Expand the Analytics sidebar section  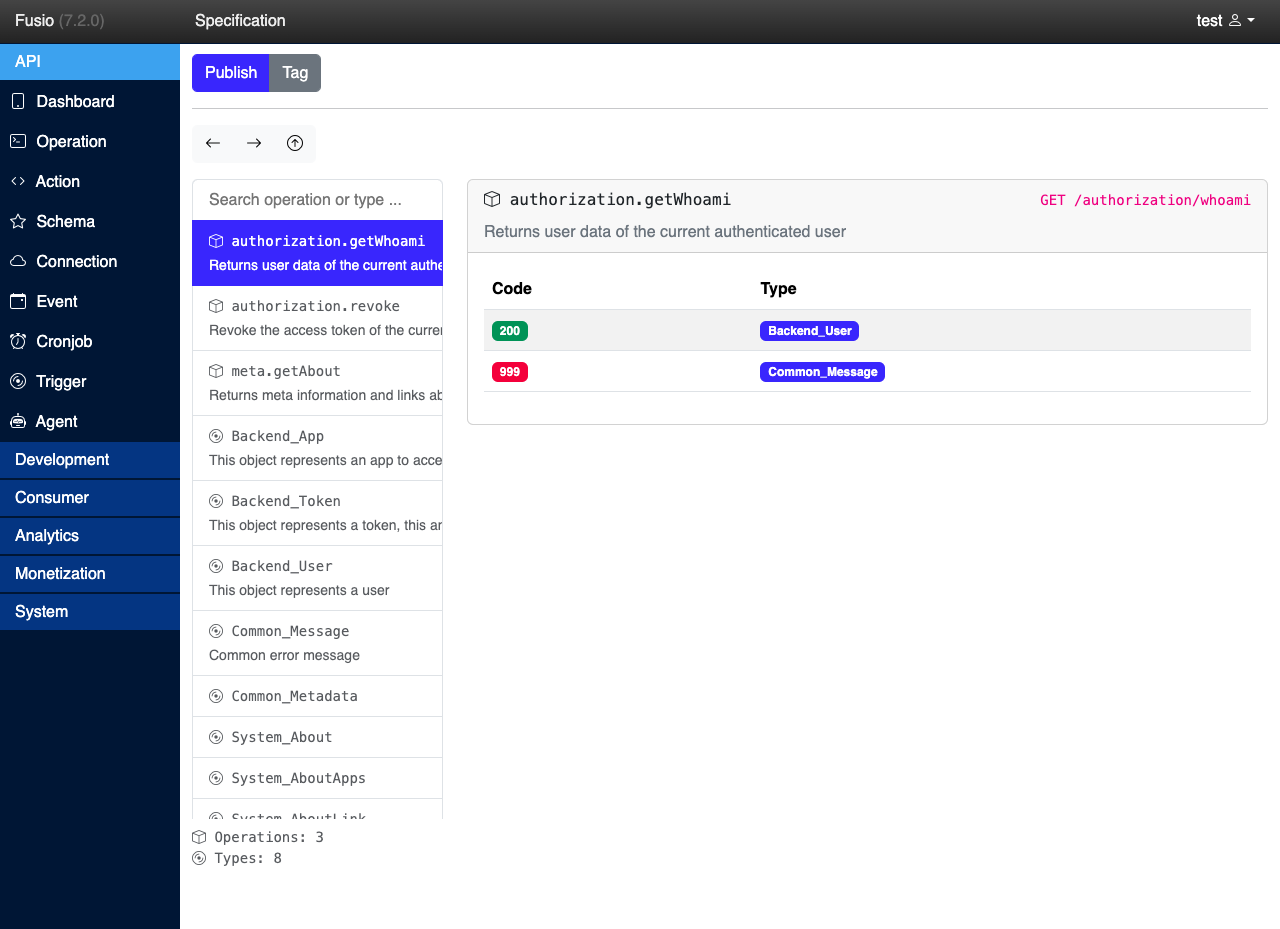click(x=90, y=536)
